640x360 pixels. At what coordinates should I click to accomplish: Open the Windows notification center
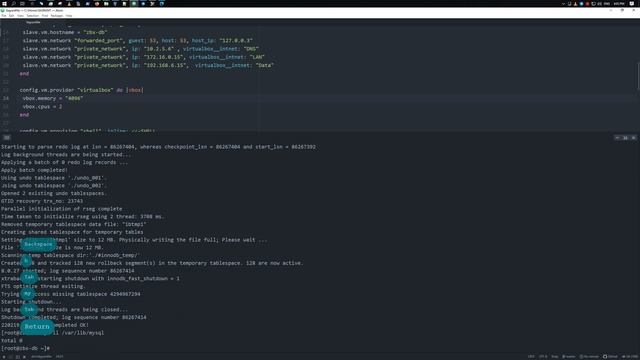pyautogui.click(x=632, y=3)
